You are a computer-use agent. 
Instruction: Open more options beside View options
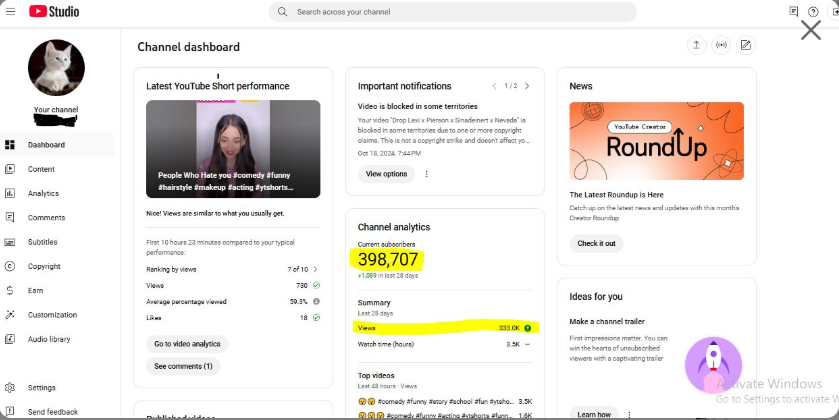point(426,174)
